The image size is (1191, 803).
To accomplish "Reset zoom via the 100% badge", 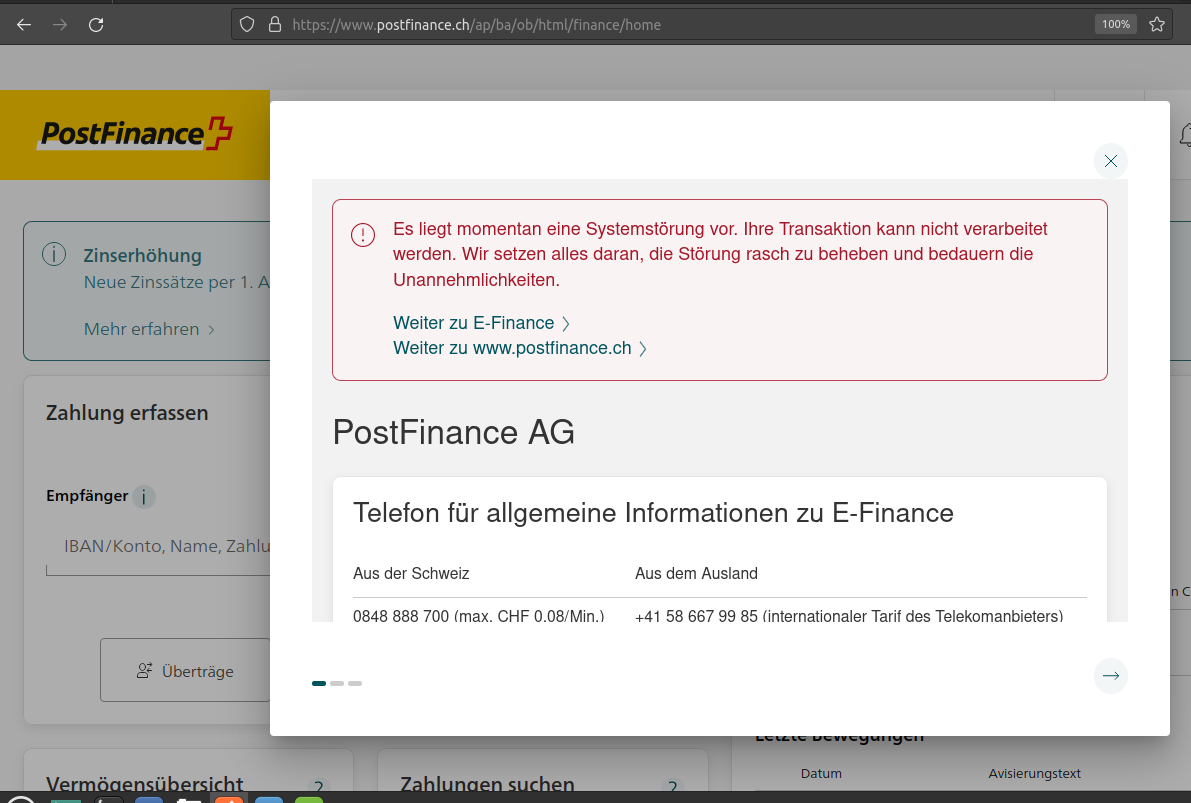I will pyautogui.click(x=1116, y=24).
